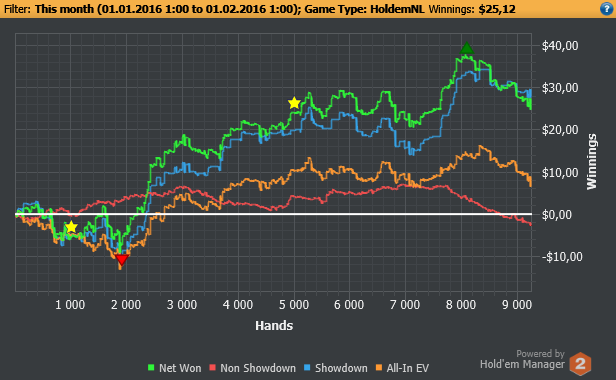Click the $40,00 axis label

point(560,46)
